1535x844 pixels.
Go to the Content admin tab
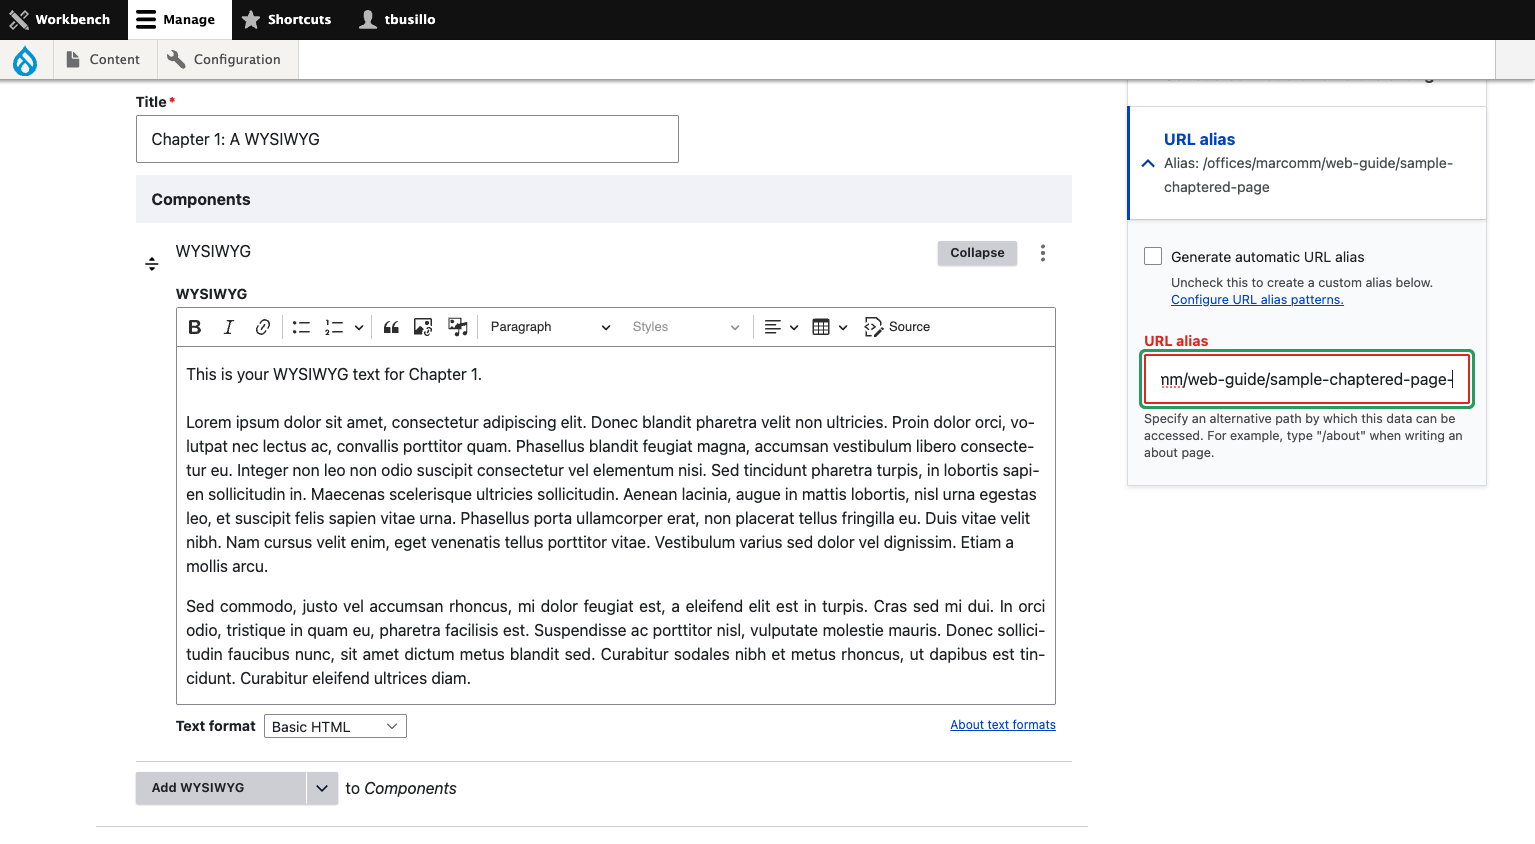point(103,60)
